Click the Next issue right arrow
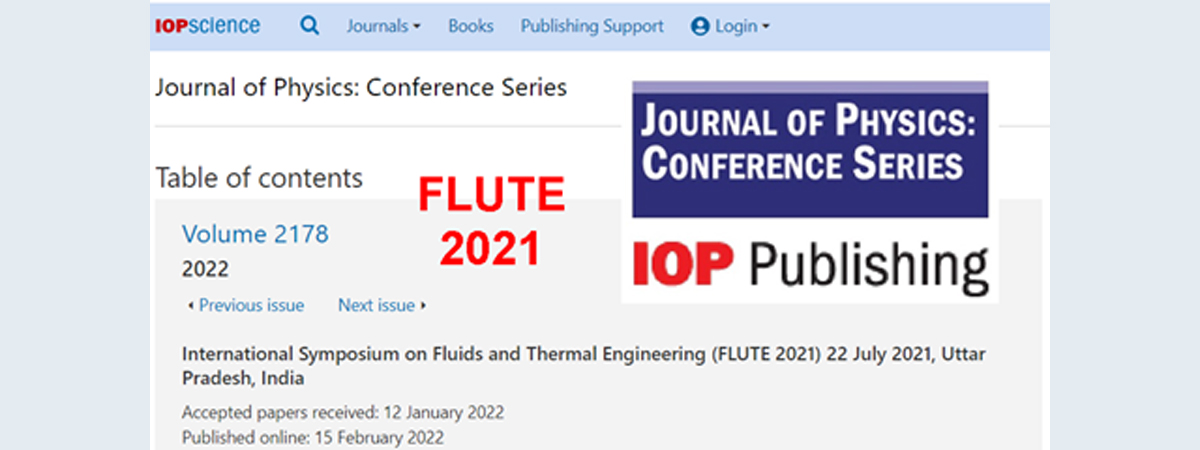 point(423,305)
